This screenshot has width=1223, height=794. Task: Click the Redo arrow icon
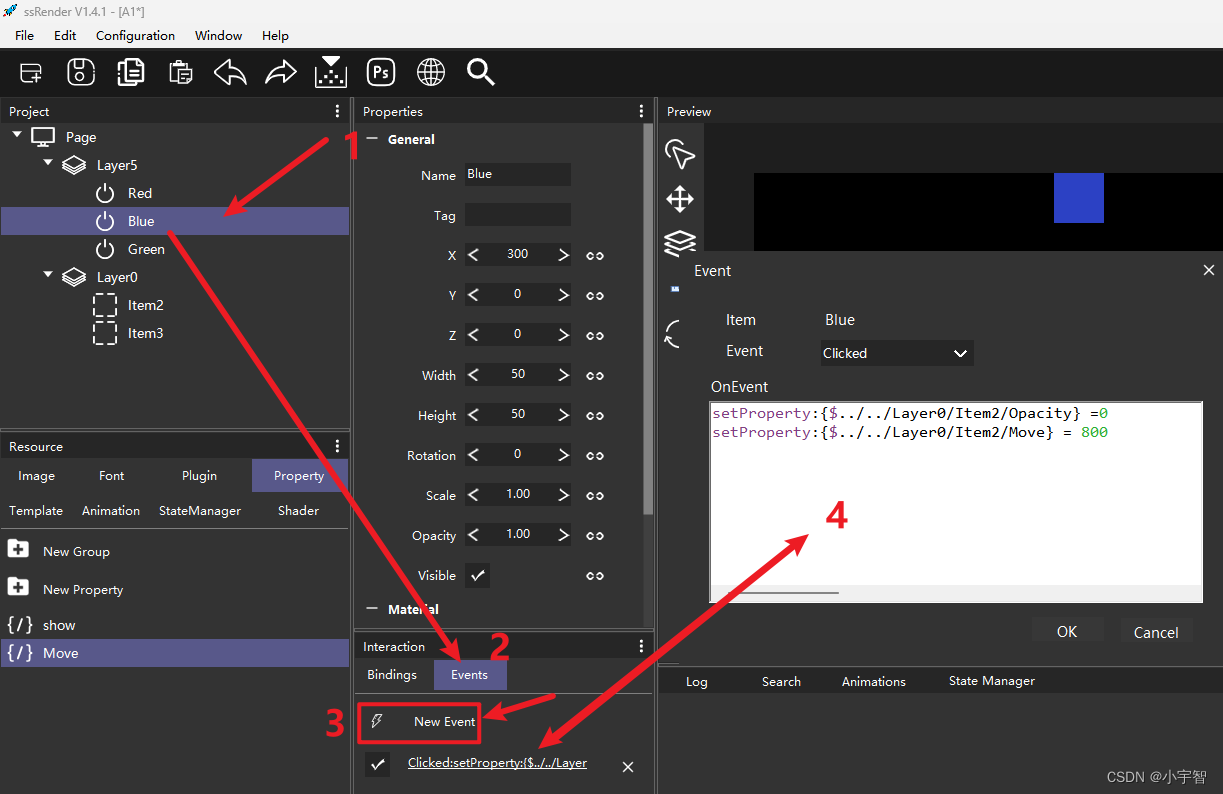tap(280, 71)
